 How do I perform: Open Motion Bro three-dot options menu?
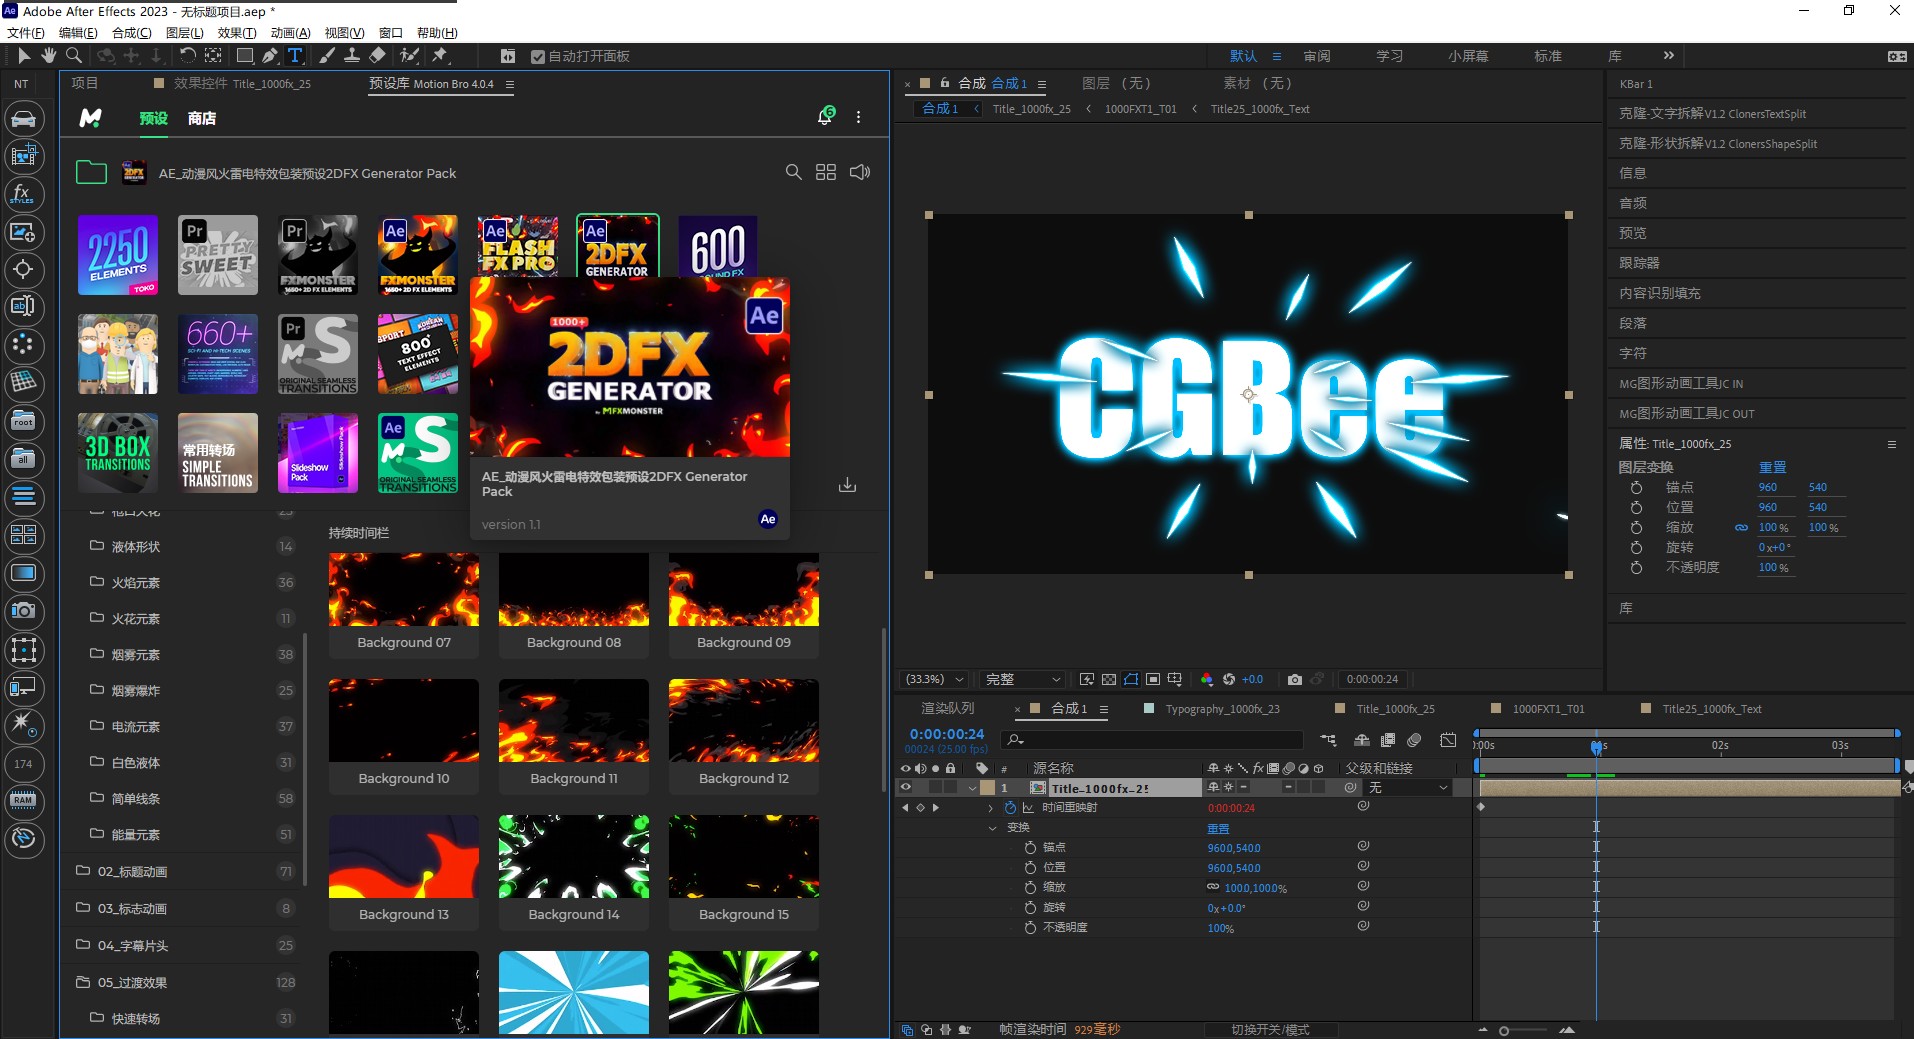pos(858,117)
